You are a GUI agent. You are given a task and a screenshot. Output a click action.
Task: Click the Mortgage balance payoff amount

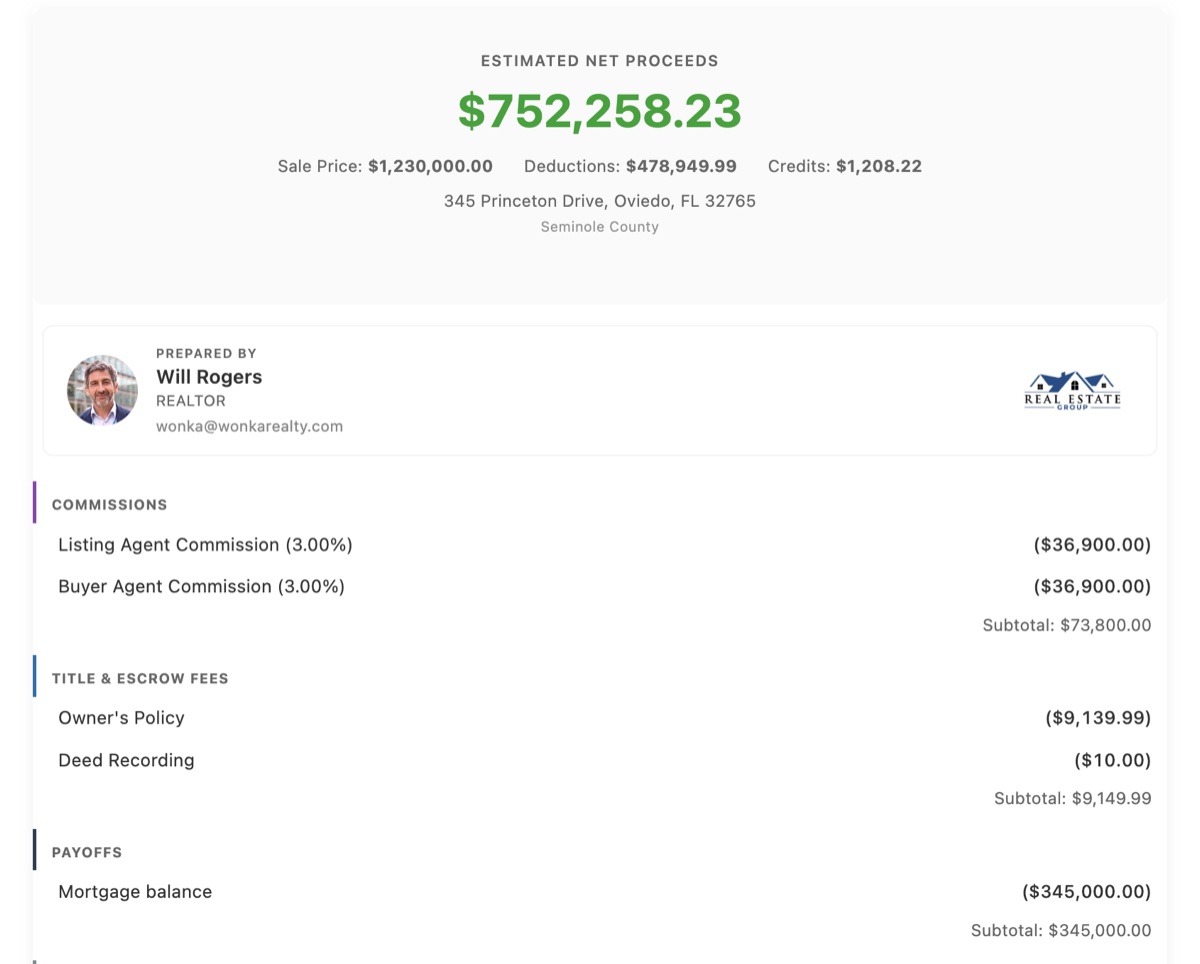pos(1086,891)
